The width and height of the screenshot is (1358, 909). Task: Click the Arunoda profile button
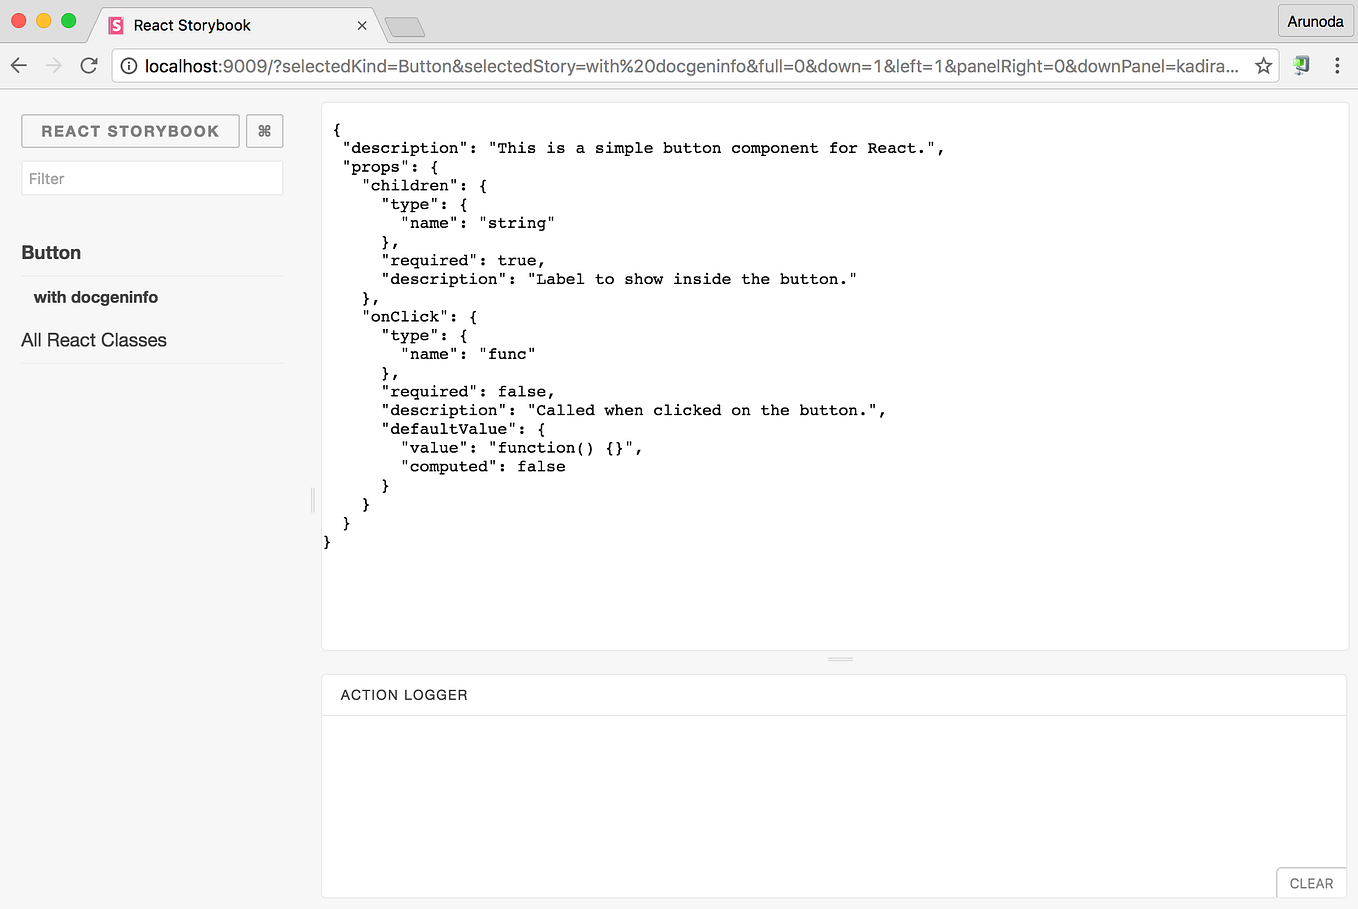coord(1315,20)
